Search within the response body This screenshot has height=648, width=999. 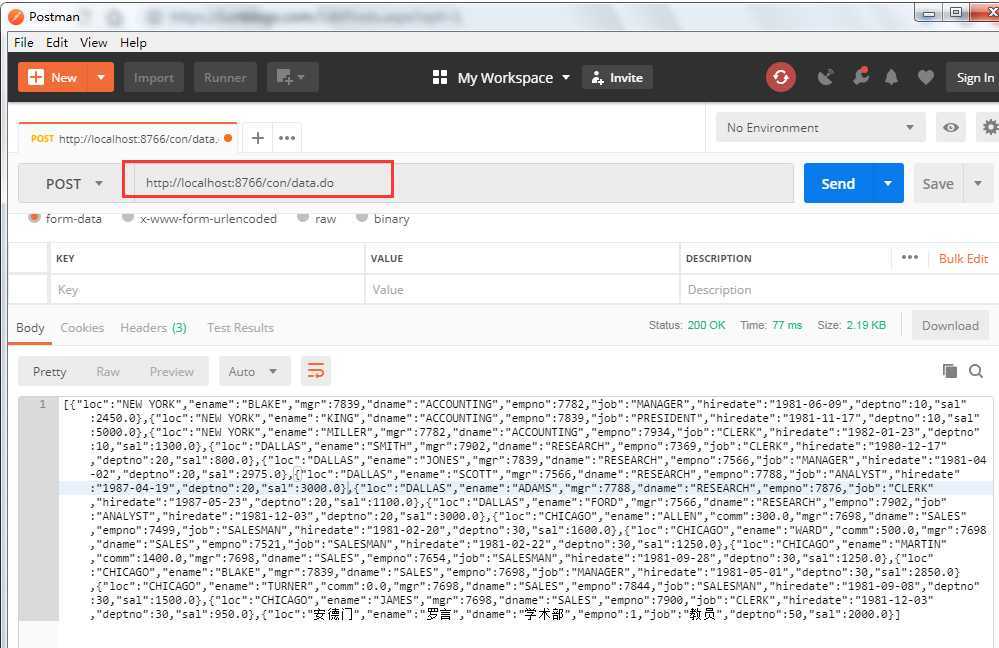tap(975, 371)
